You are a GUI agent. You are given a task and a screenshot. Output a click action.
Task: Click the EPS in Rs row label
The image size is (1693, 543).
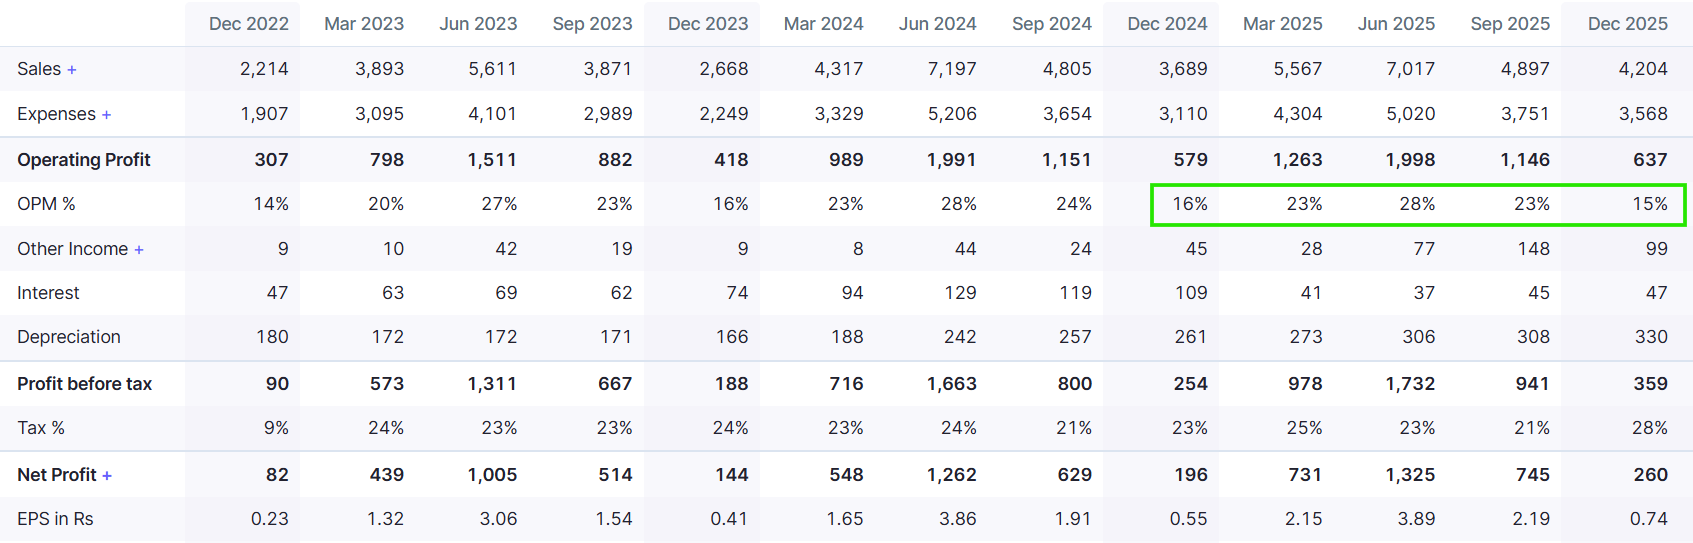point(55,519)
